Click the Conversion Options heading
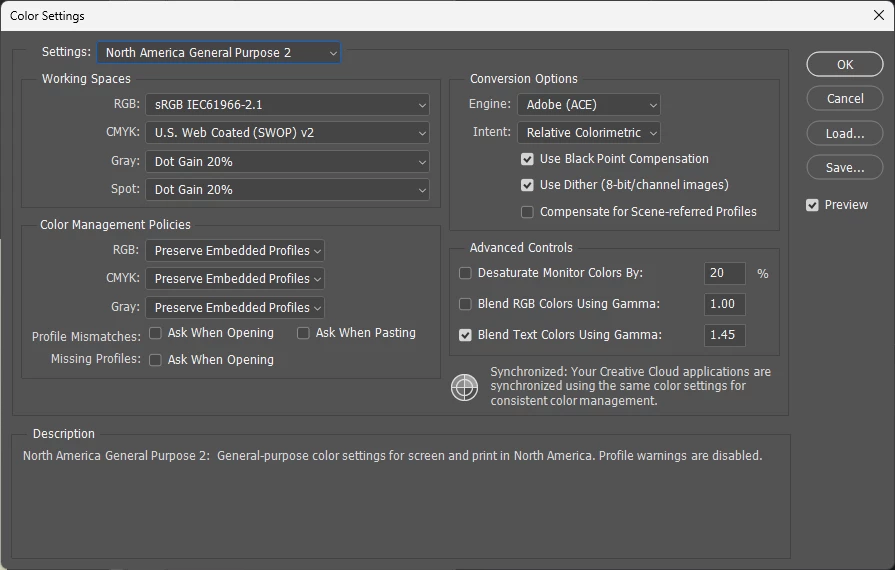 click(x=523, y=79)
